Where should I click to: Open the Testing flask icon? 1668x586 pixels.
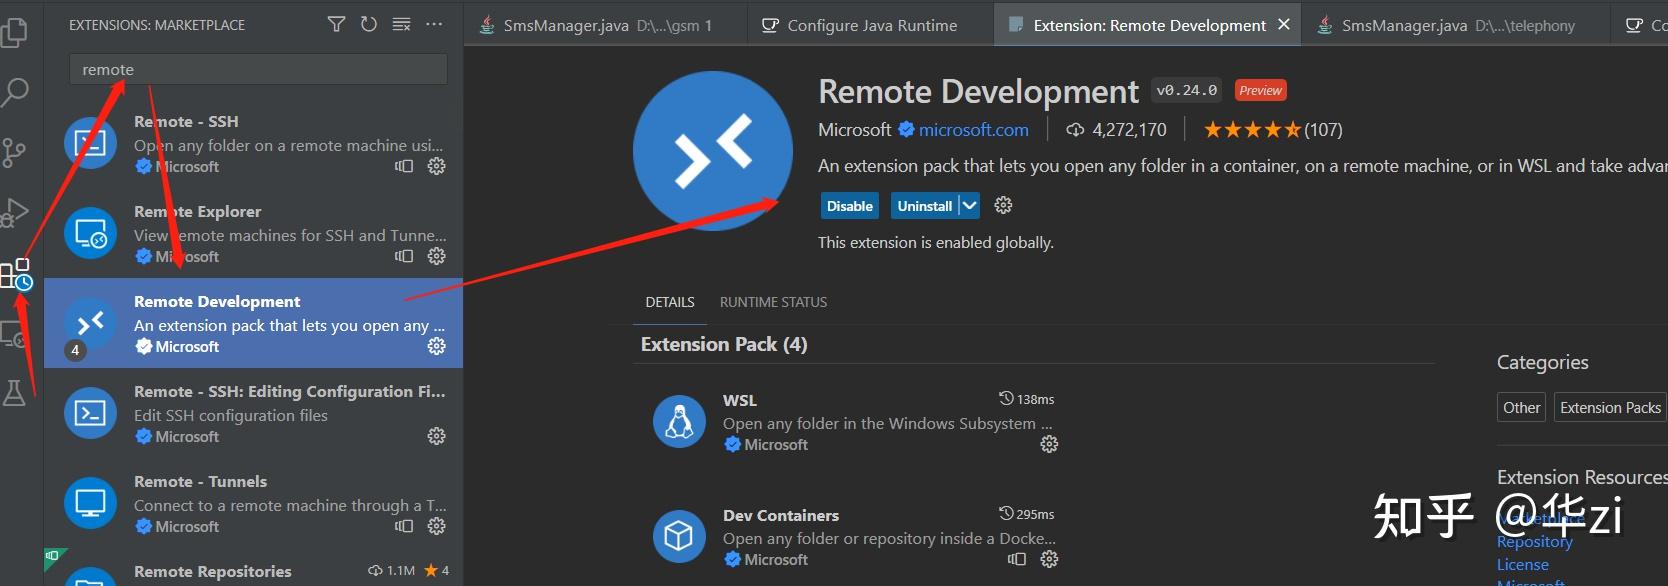14,393
